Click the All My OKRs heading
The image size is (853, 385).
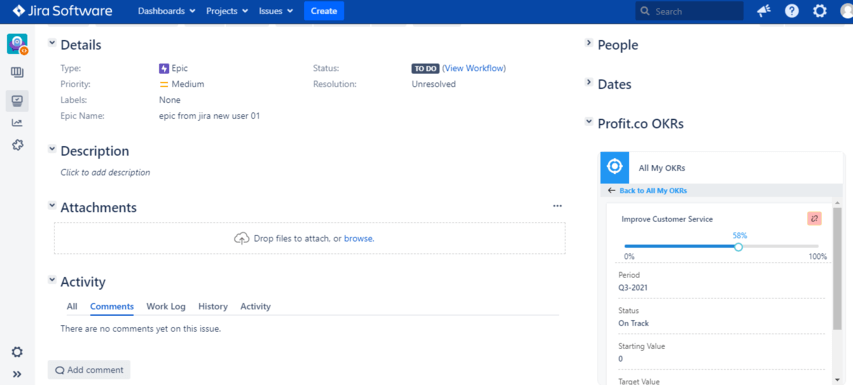click(x=662, y=168)
